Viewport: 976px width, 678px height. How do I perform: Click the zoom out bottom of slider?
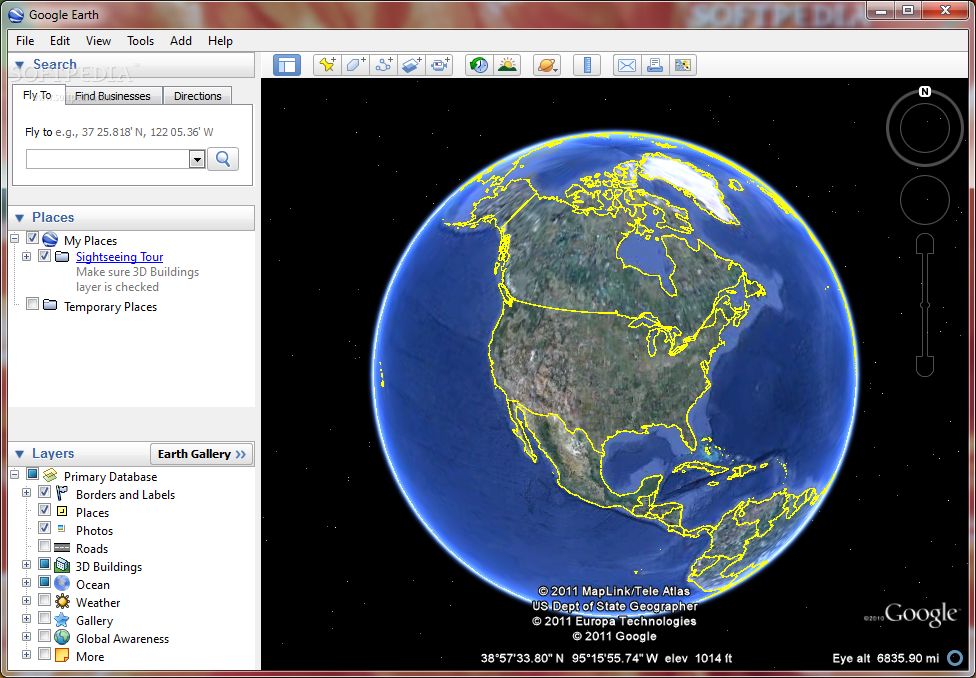point(925,366)
